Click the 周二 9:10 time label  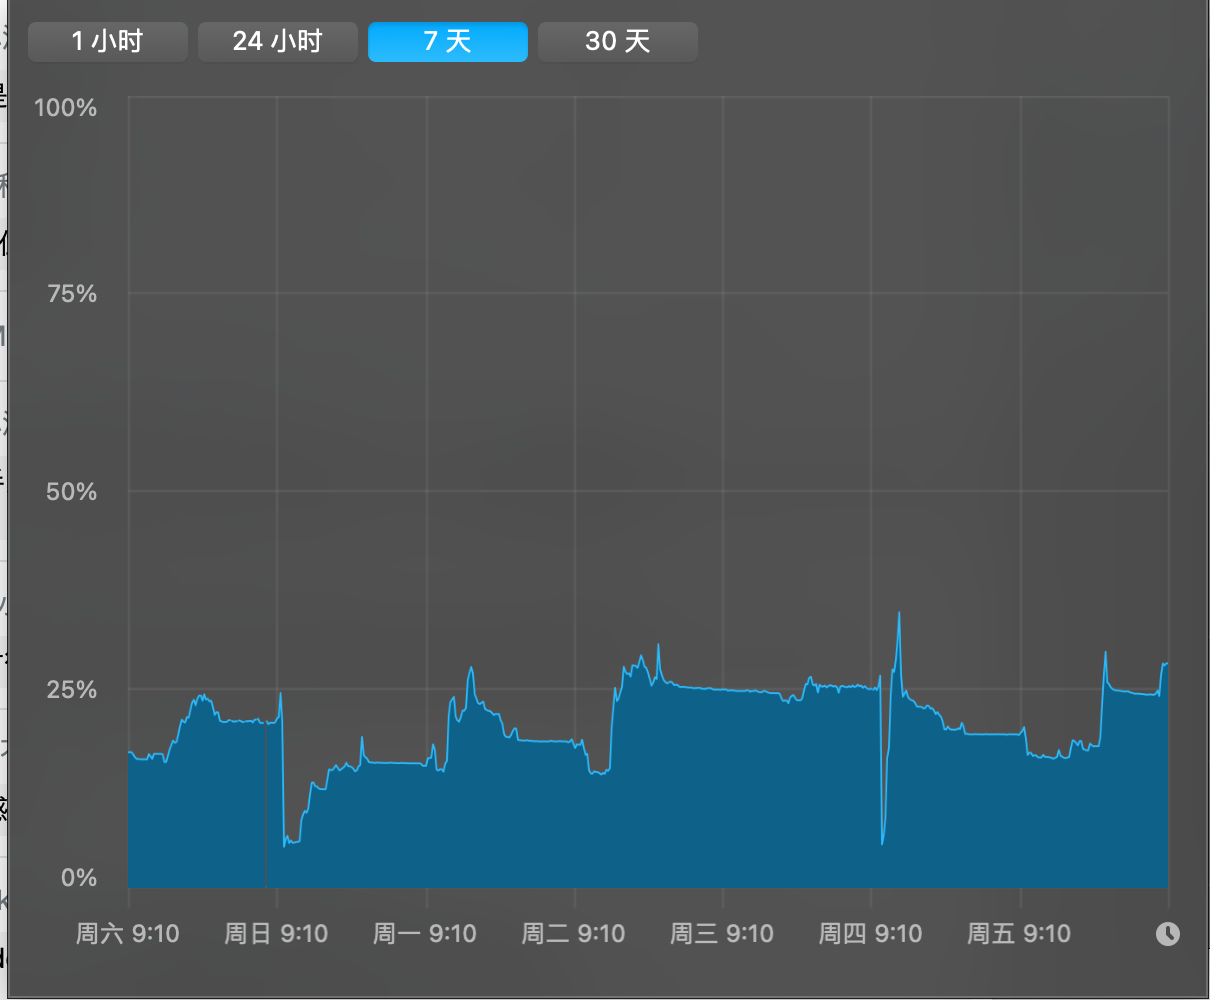tap(573, 934)
